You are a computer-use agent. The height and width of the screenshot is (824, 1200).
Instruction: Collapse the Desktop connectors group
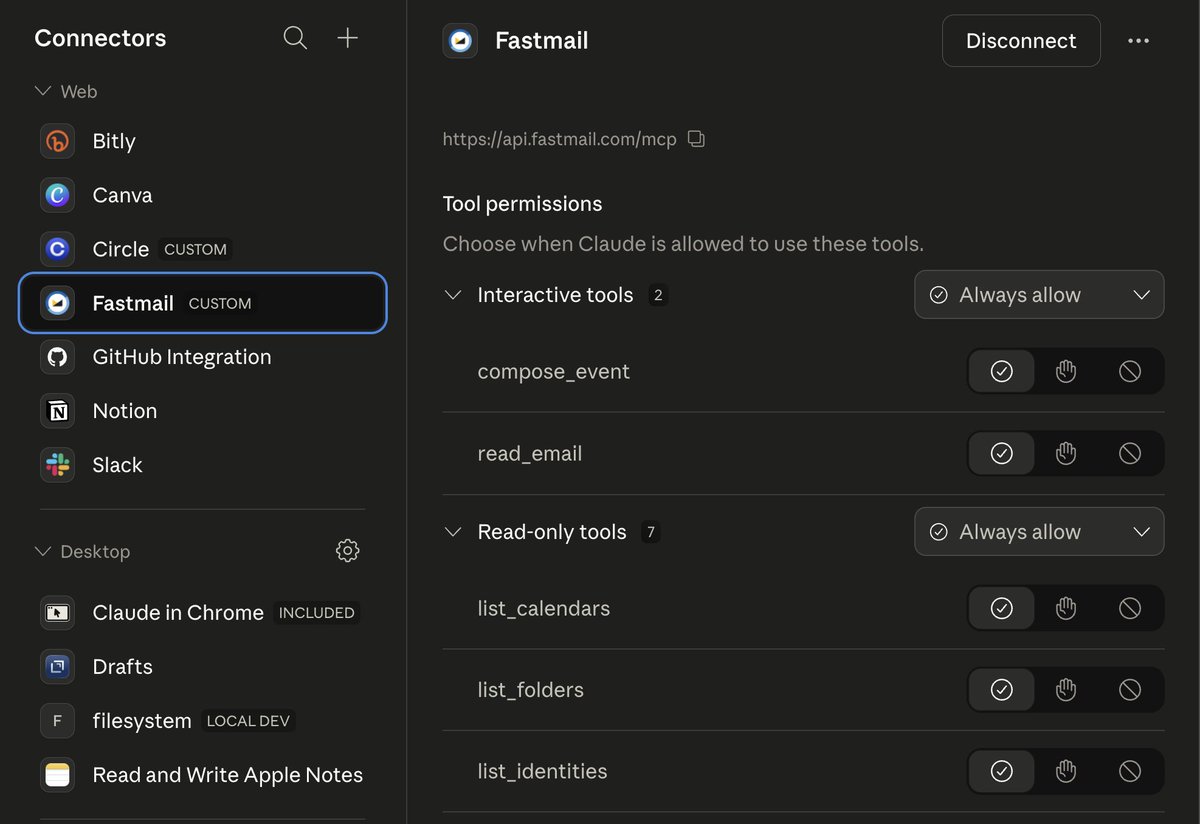click(x=42, y=551)
